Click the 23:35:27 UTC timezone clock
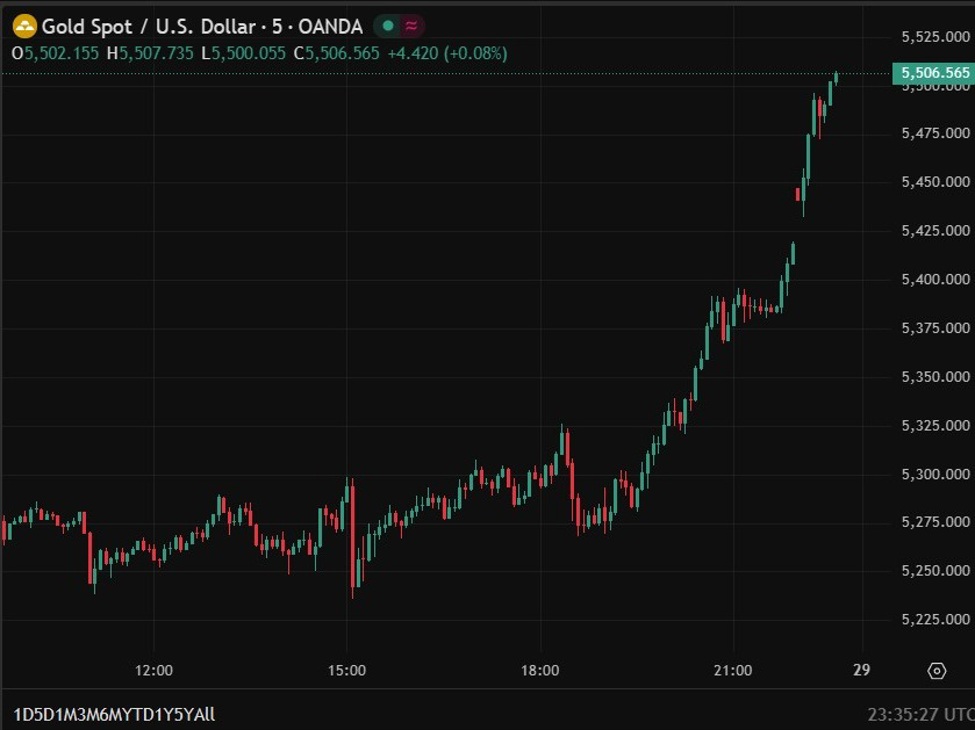This screenshot has height=730, width=975. [921, 714]
